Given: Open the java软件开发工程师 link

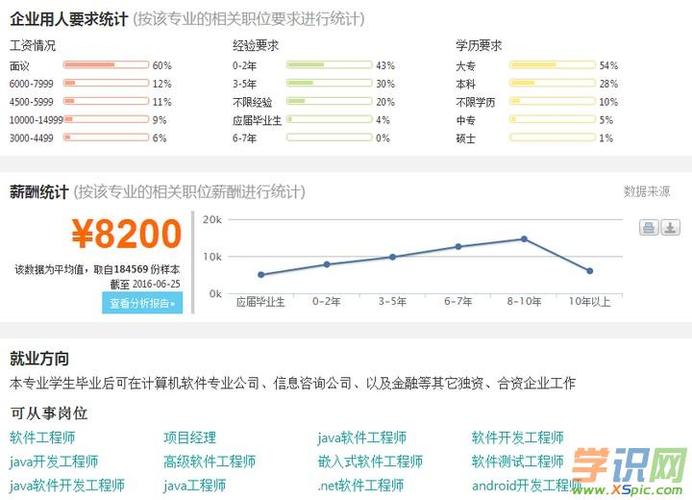Looking at the screenshot, I should pyautogui.click(x=67, y=486).
